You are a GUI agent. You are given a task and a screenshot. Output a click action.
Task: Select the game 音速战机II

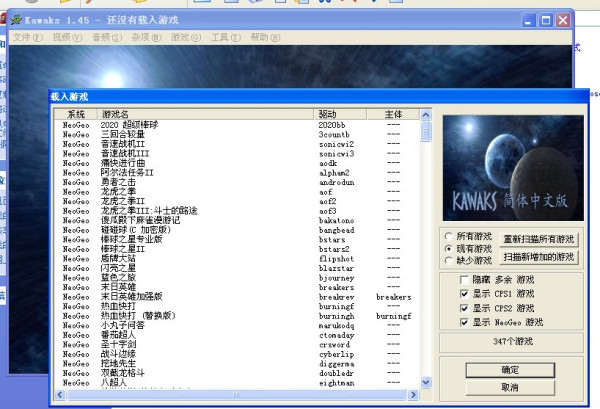[122, 144]
